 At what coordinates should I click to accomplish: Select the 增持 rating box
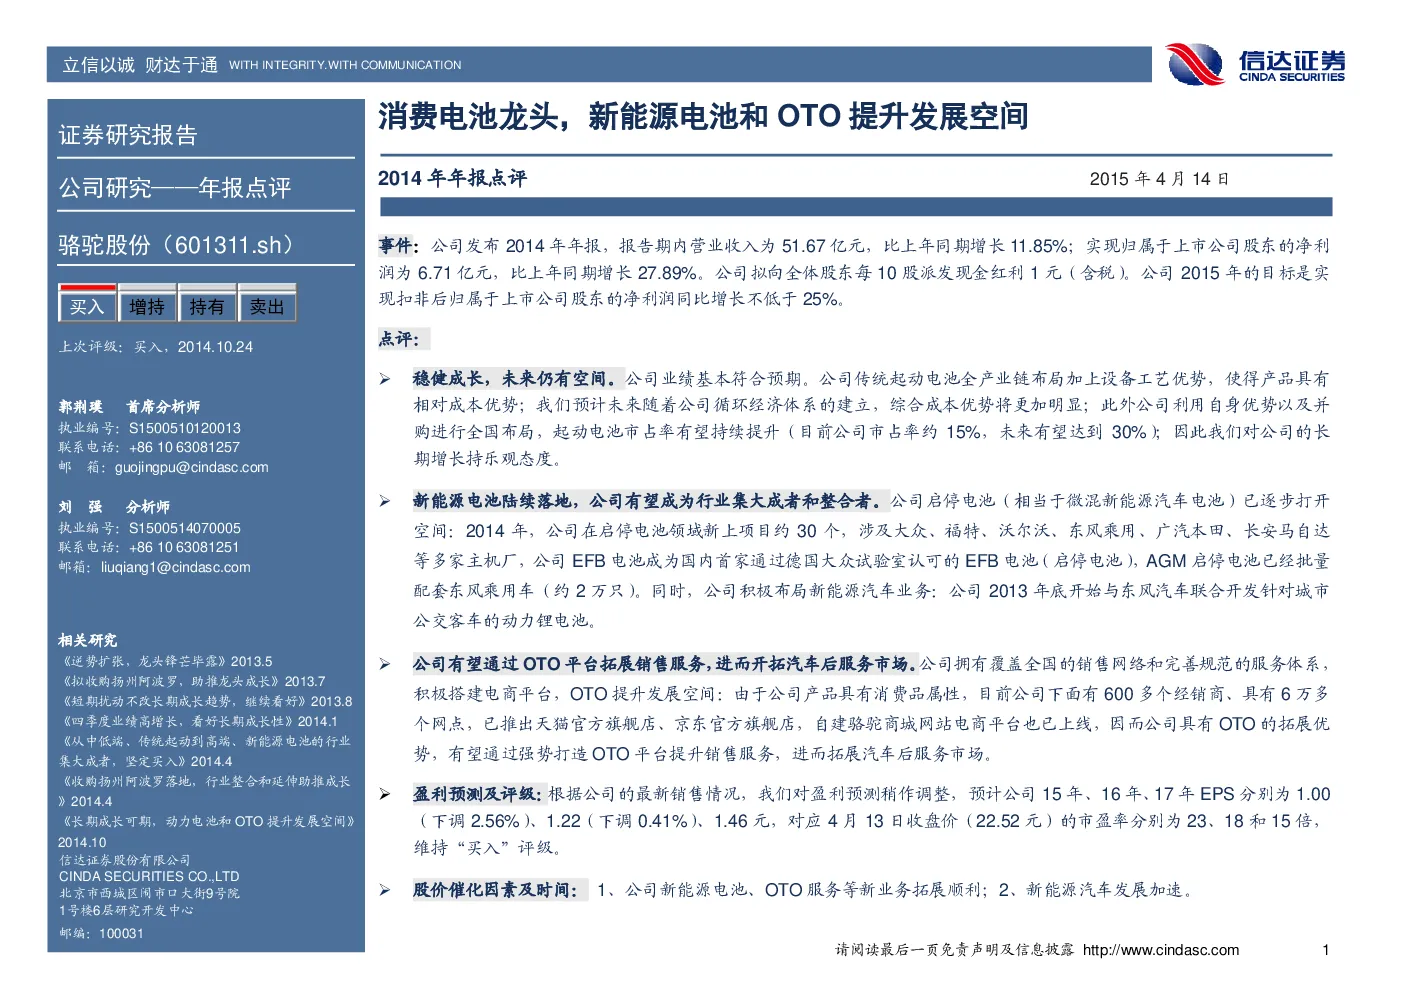[147, 303]
